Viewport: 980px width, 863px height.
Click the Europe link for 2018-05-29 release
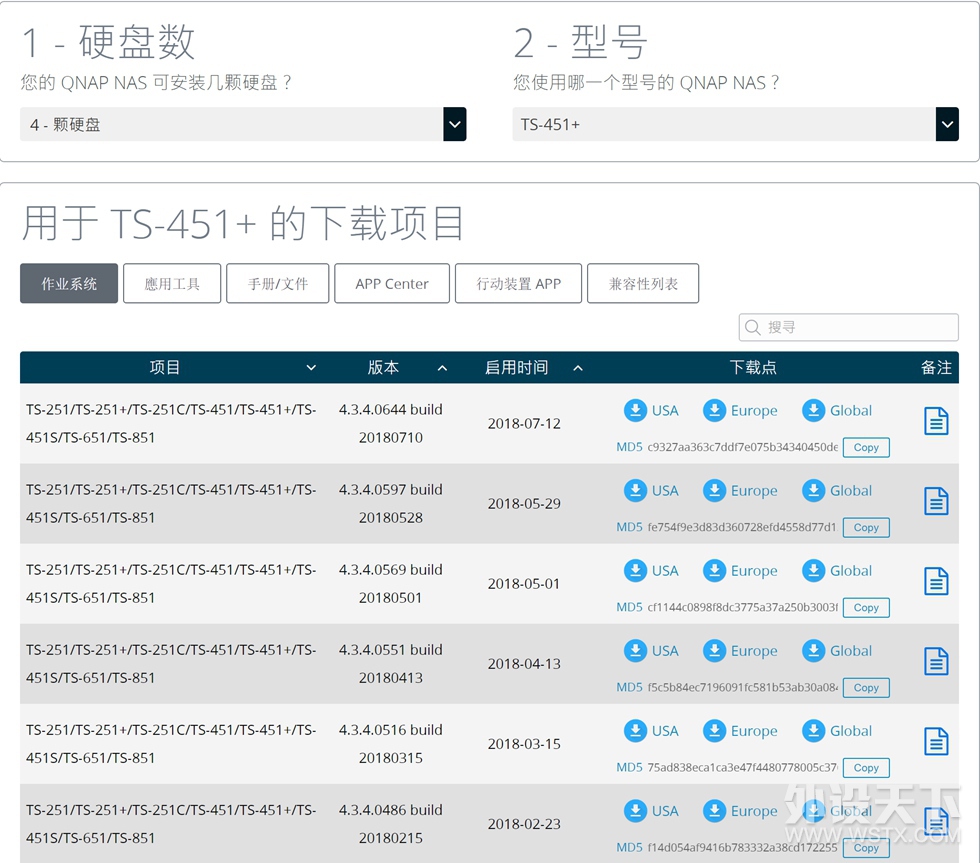(x=754, y=491)
